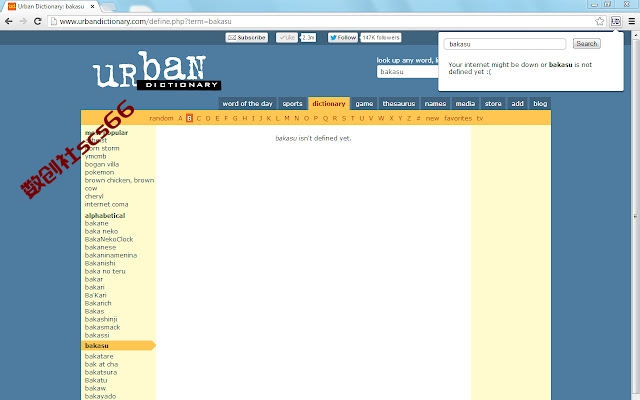The height and width of the screenshot is (400, 640).
Task: Open the add tab
Action: tap(517, 104)
